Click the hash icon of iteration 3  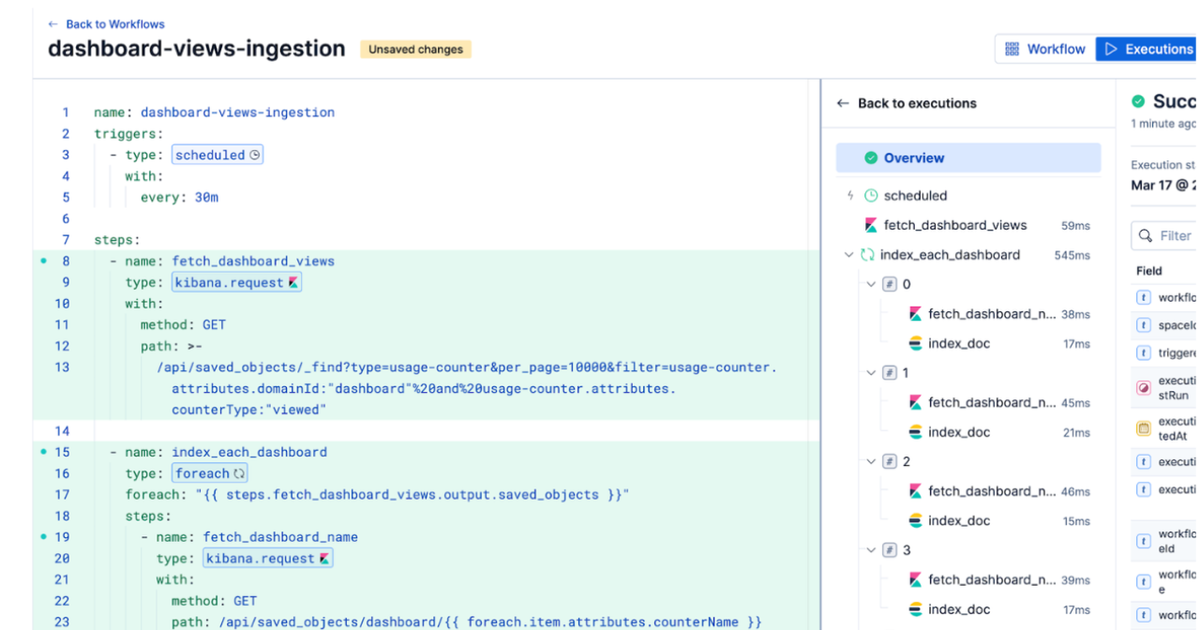pos(889,550)
